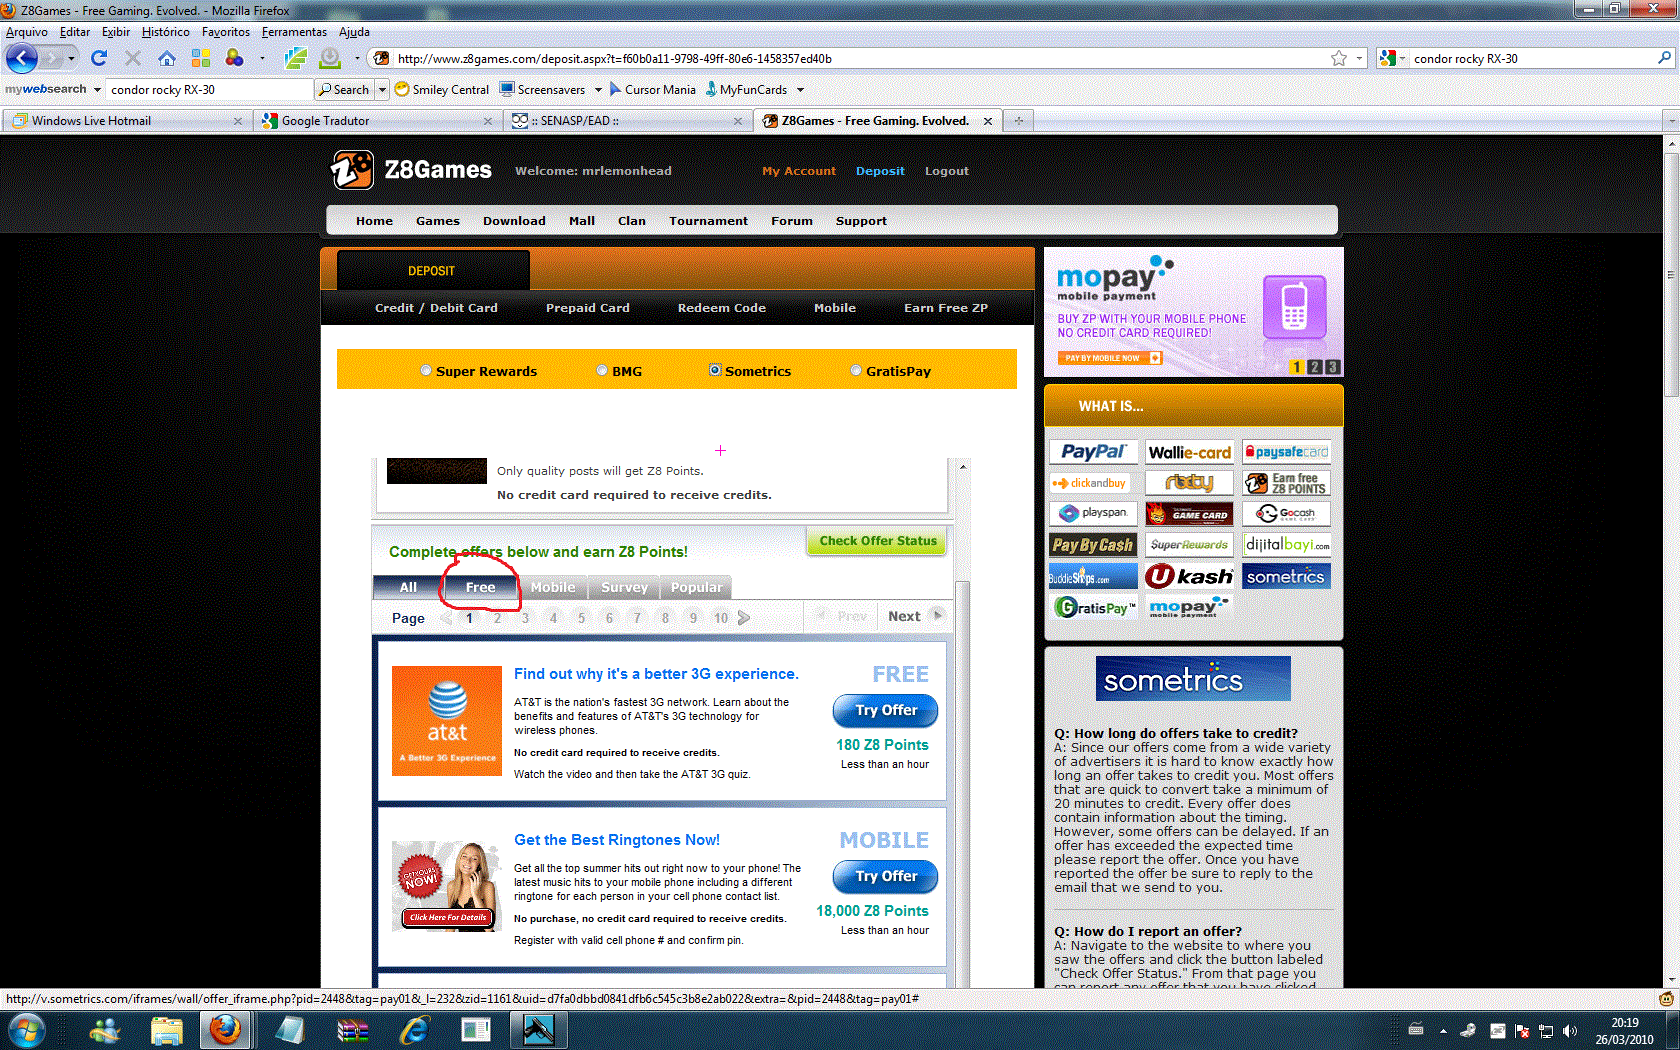Click the SuperRewards payment logo

[1190, 545]
